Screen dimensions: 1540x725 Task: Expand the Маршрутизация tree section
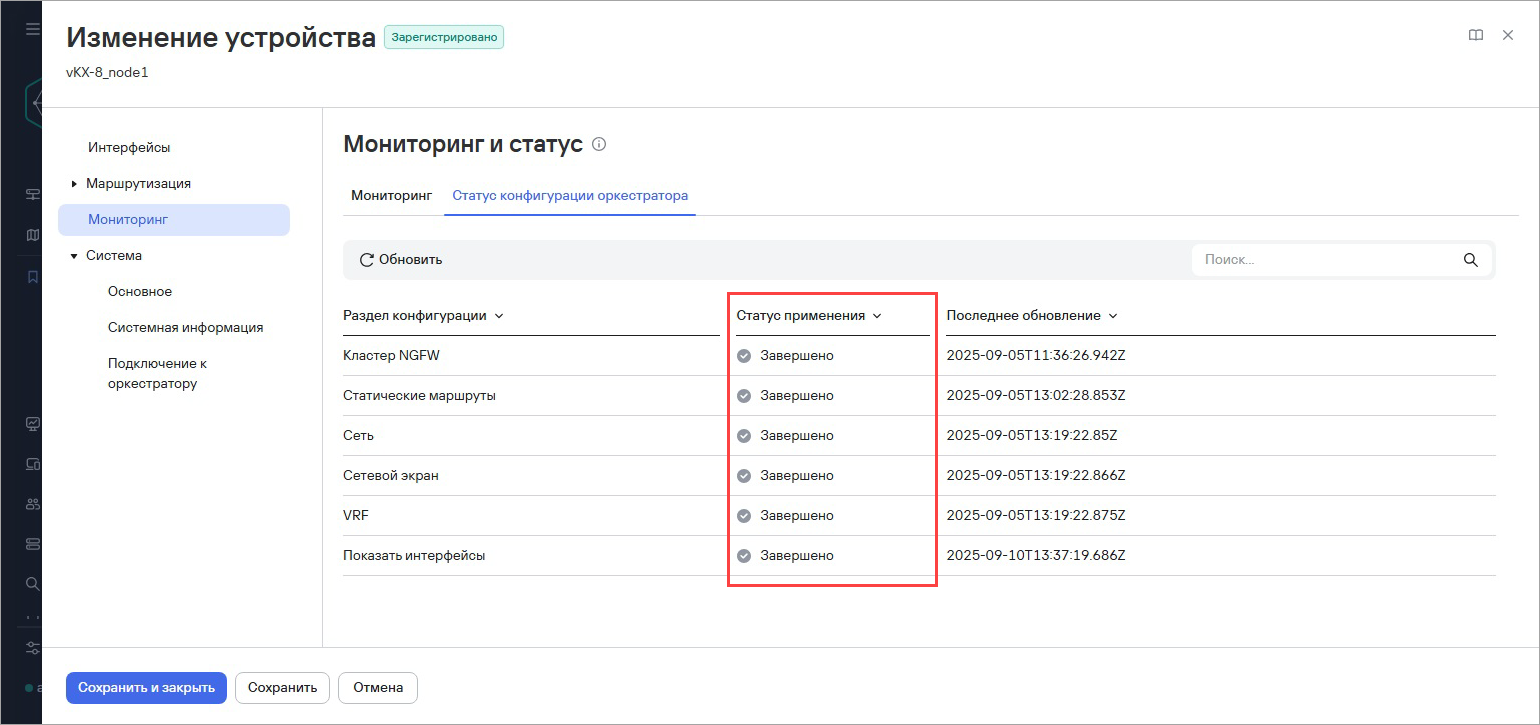pos(74,184)
